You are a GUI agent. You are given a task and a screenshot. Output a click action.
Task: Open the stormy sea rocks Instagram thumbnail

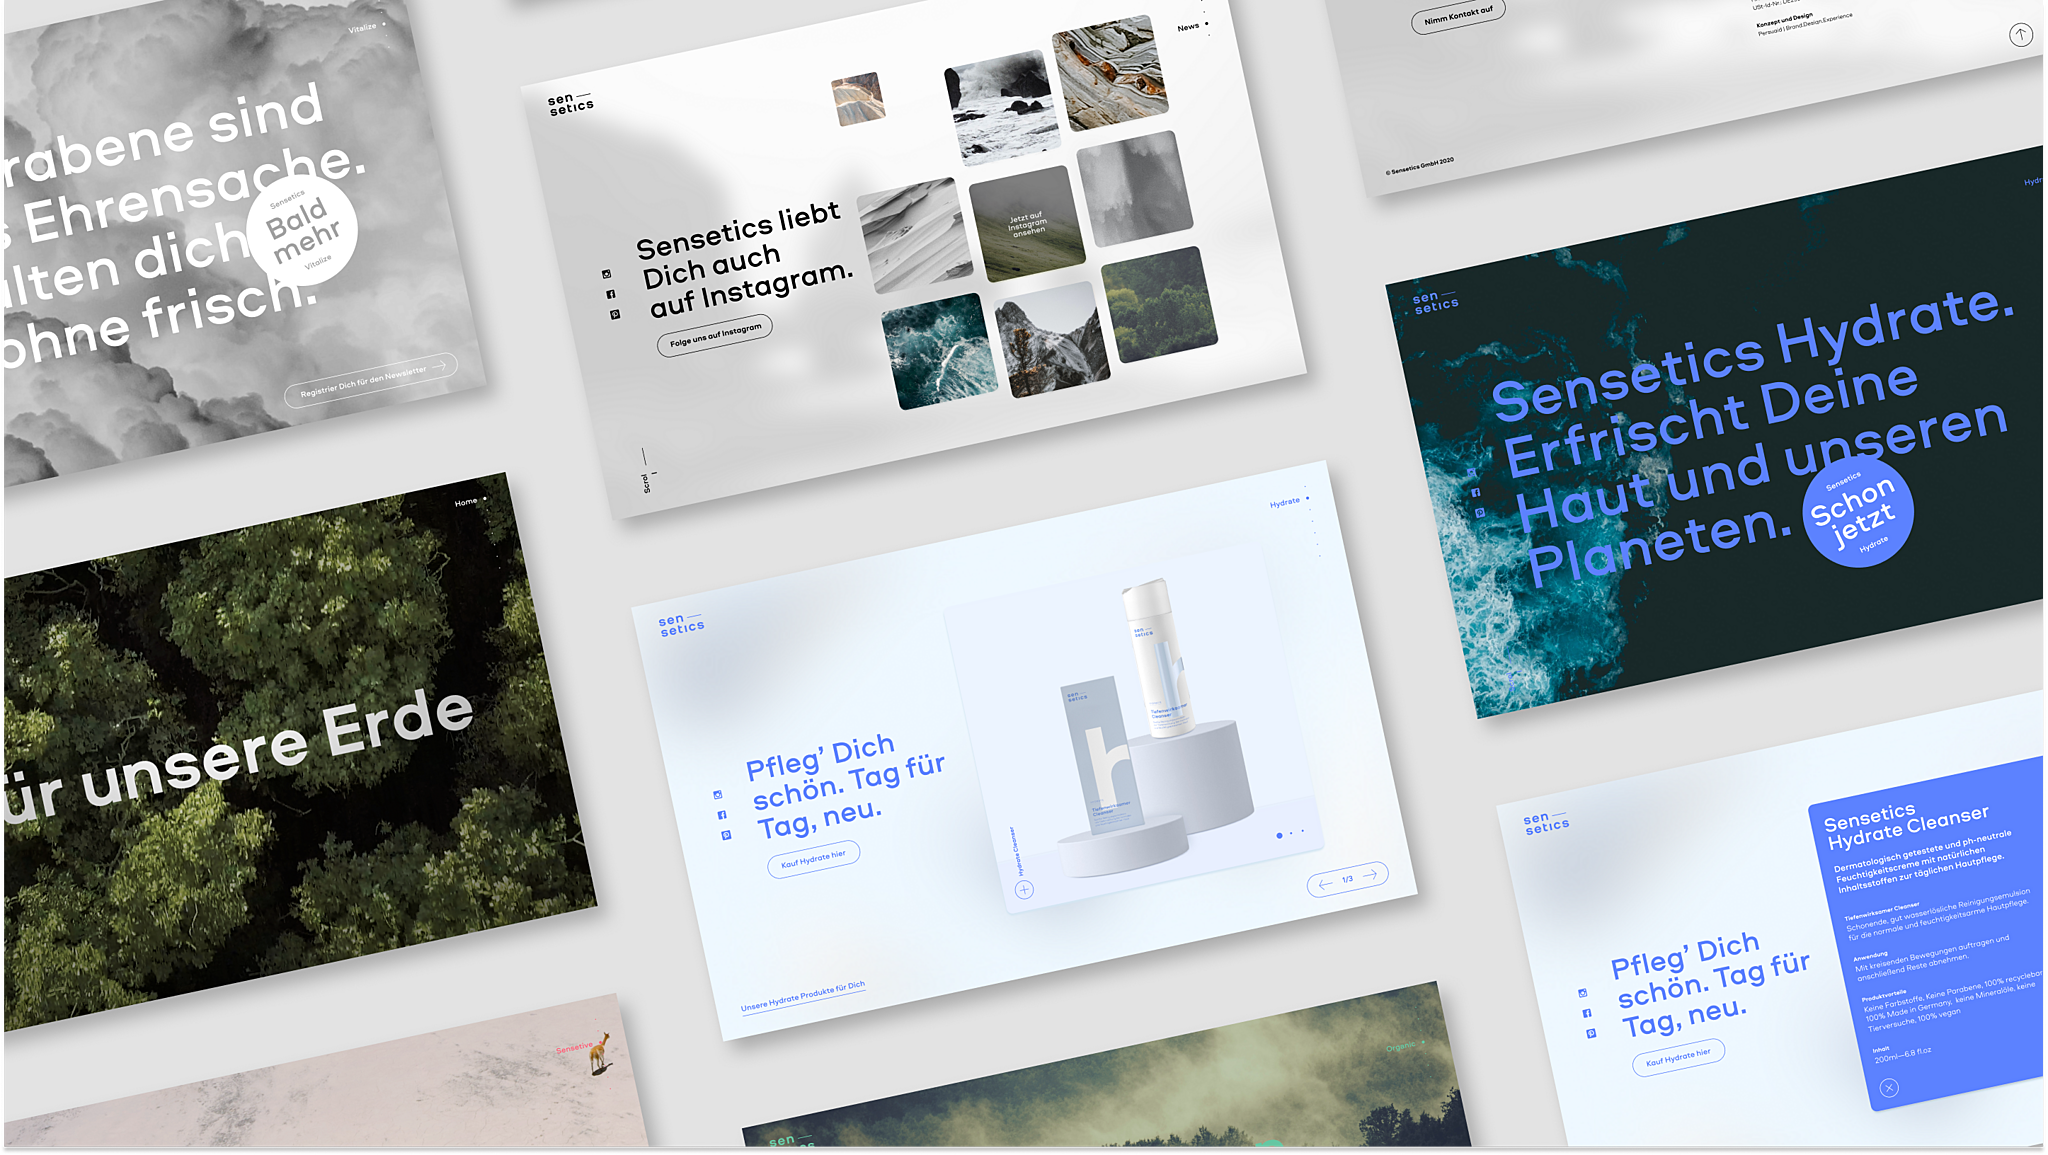(1002, 108)
